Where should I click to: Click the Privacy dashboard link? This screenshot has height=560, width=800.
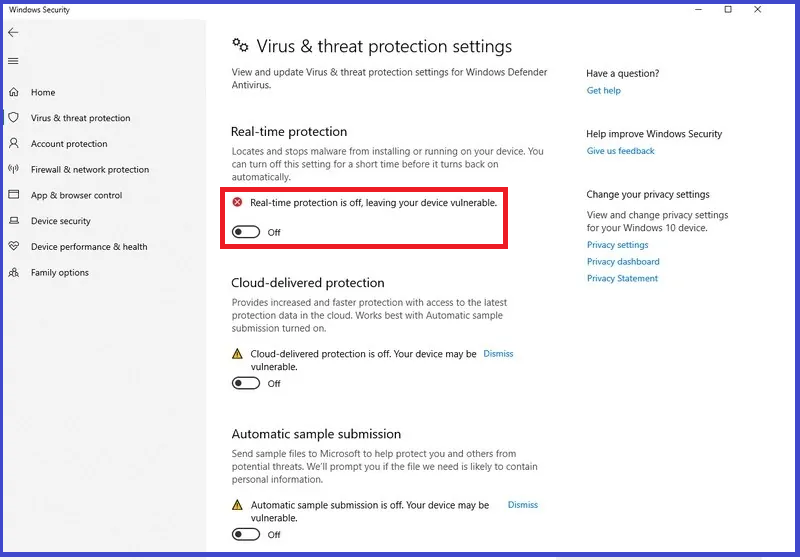623,262
